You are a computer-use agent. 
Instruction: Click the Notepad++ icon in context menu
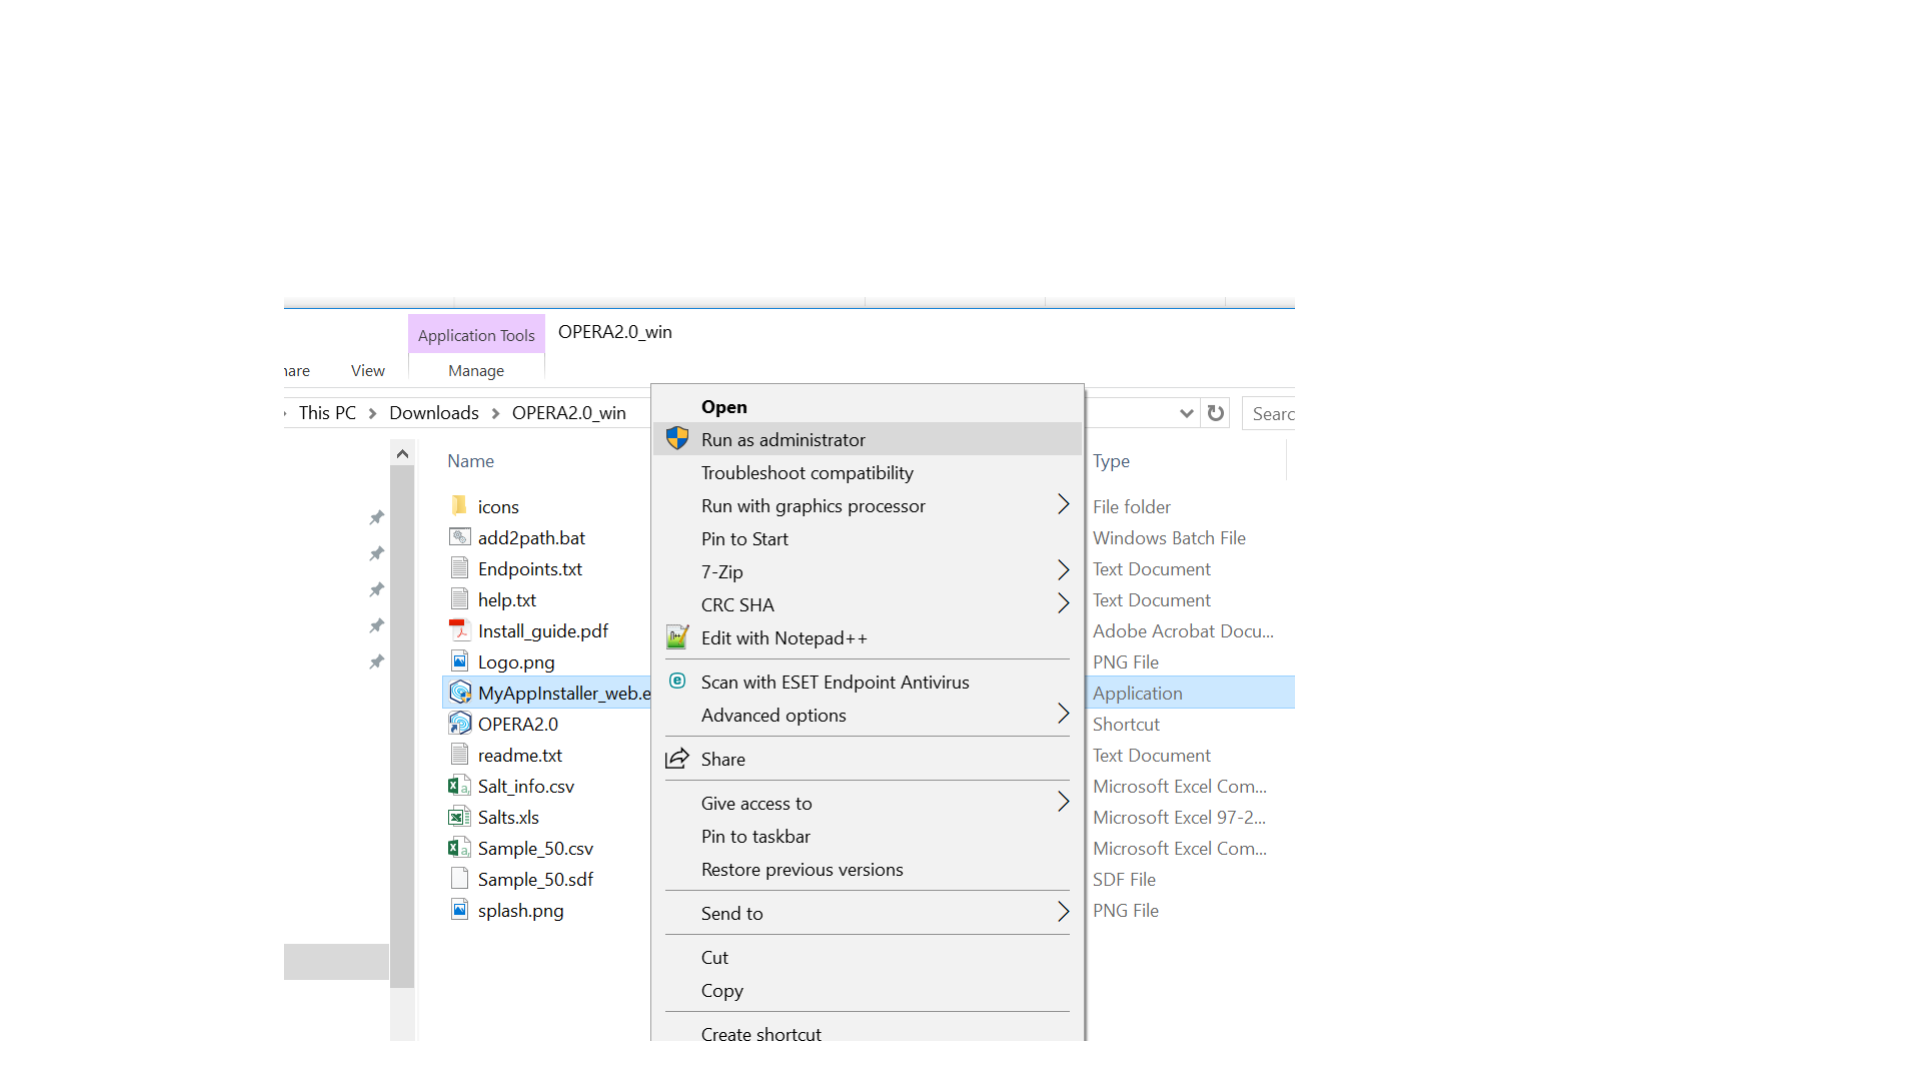point(677,638)
